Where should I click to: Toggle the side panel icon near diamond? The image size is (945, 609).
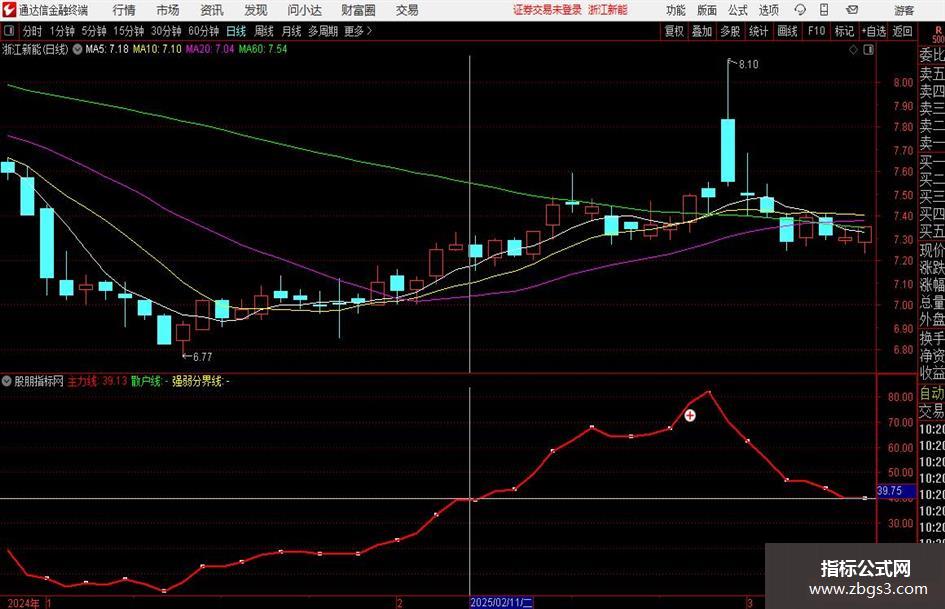[x=868, y=50]
